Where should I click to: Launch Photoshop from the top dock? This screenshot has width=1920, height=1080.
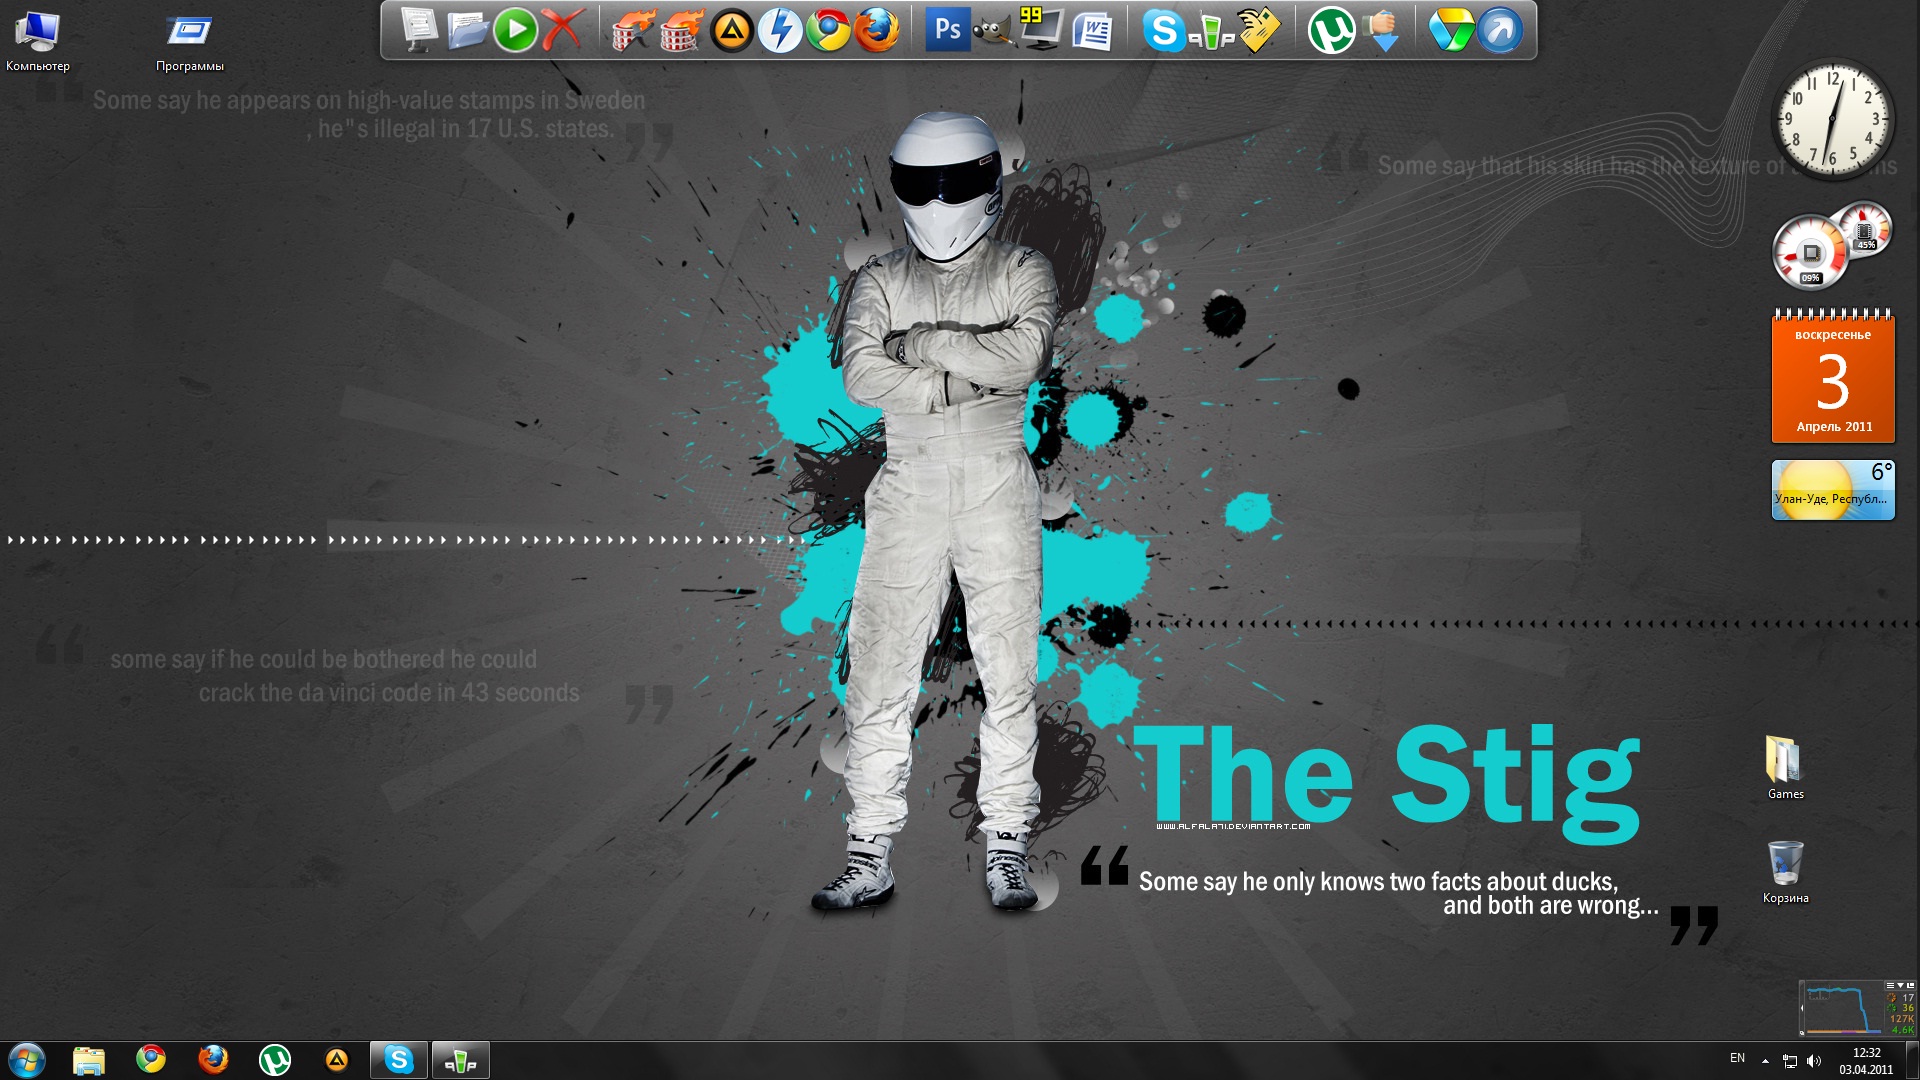tap(946, 30)
